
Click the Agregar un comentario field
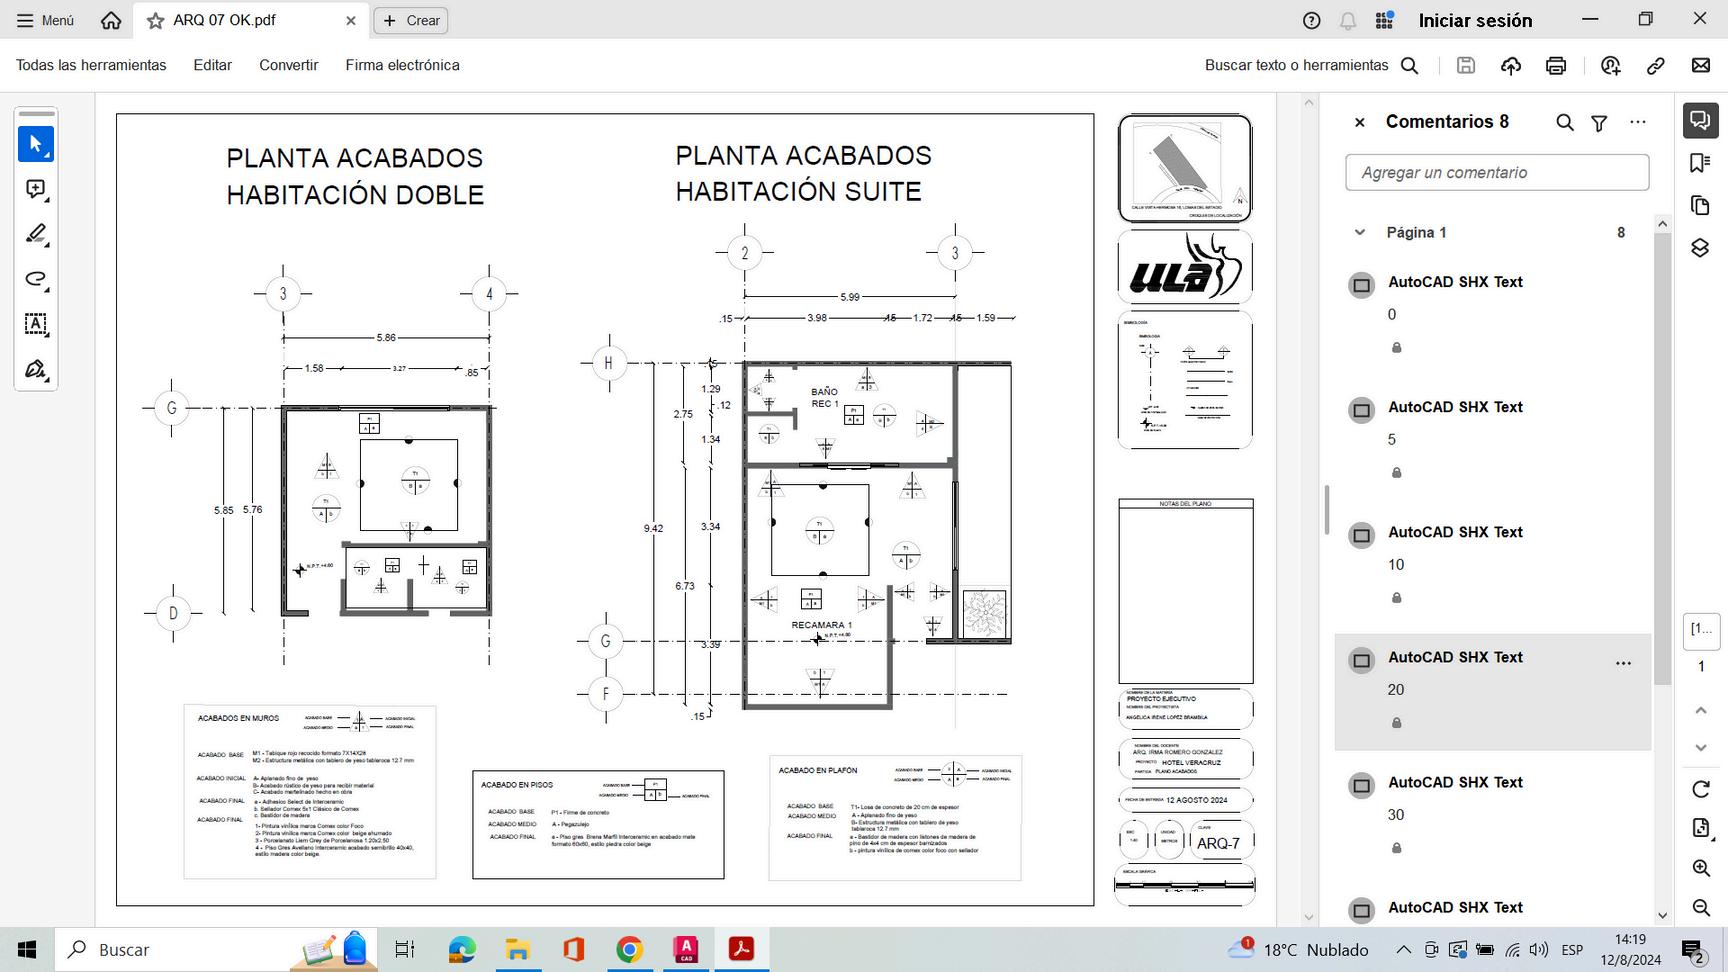(x=1497, y=172)
